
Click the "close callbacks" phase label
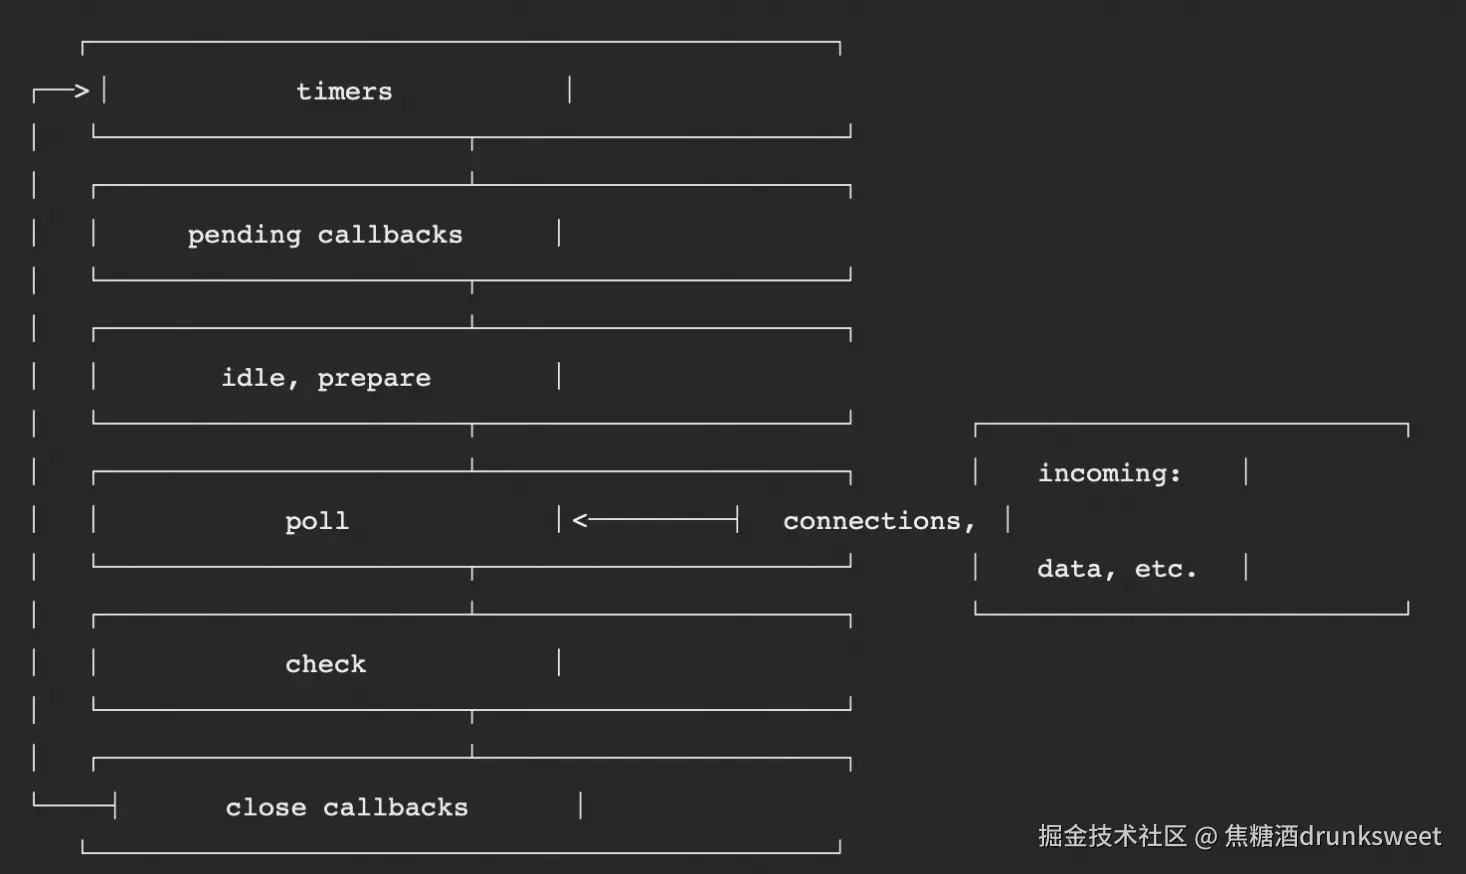(x=346, y=807)
